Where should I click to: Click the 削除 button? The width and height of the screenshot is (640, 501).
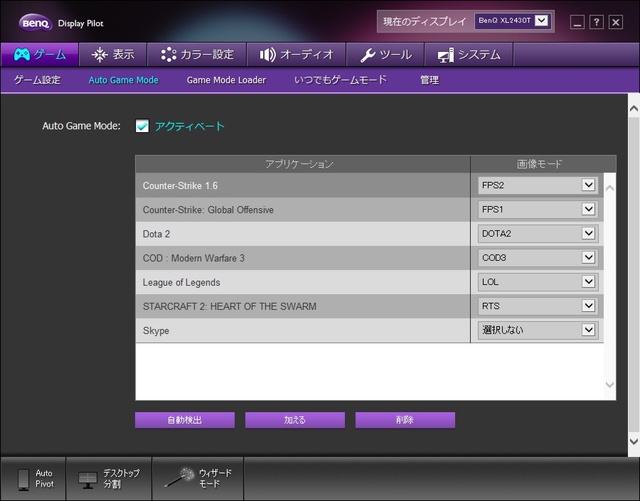pyautogui.click(x=405, y=420)
